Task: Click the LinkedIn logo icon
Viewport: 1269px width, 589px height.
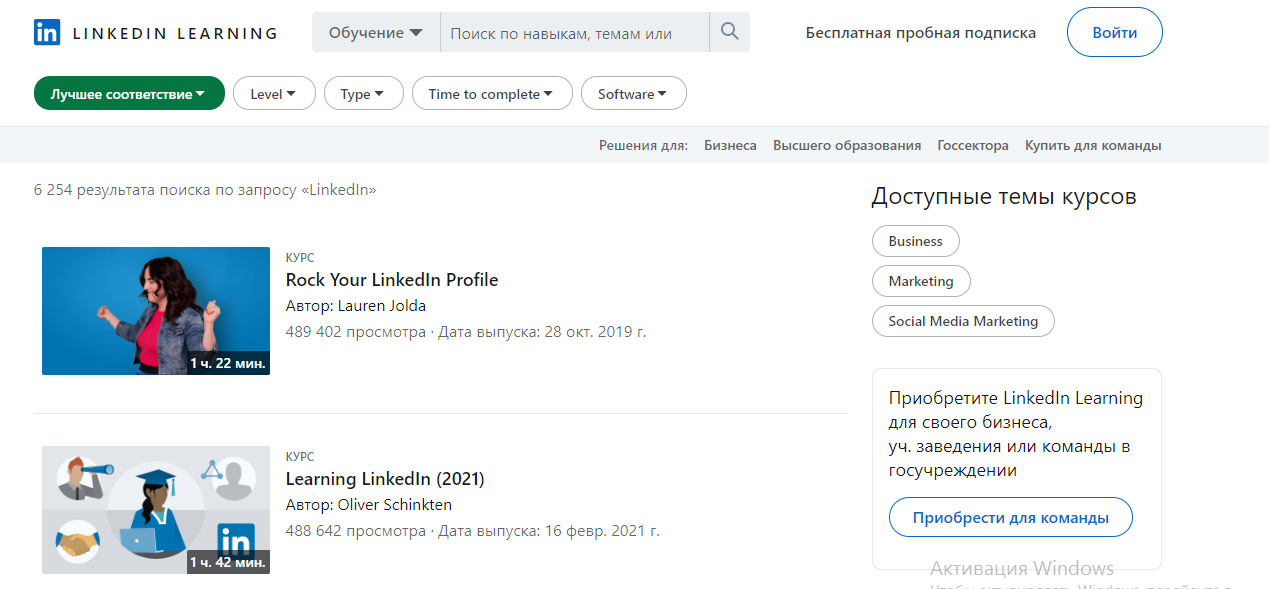Action: 47,32
